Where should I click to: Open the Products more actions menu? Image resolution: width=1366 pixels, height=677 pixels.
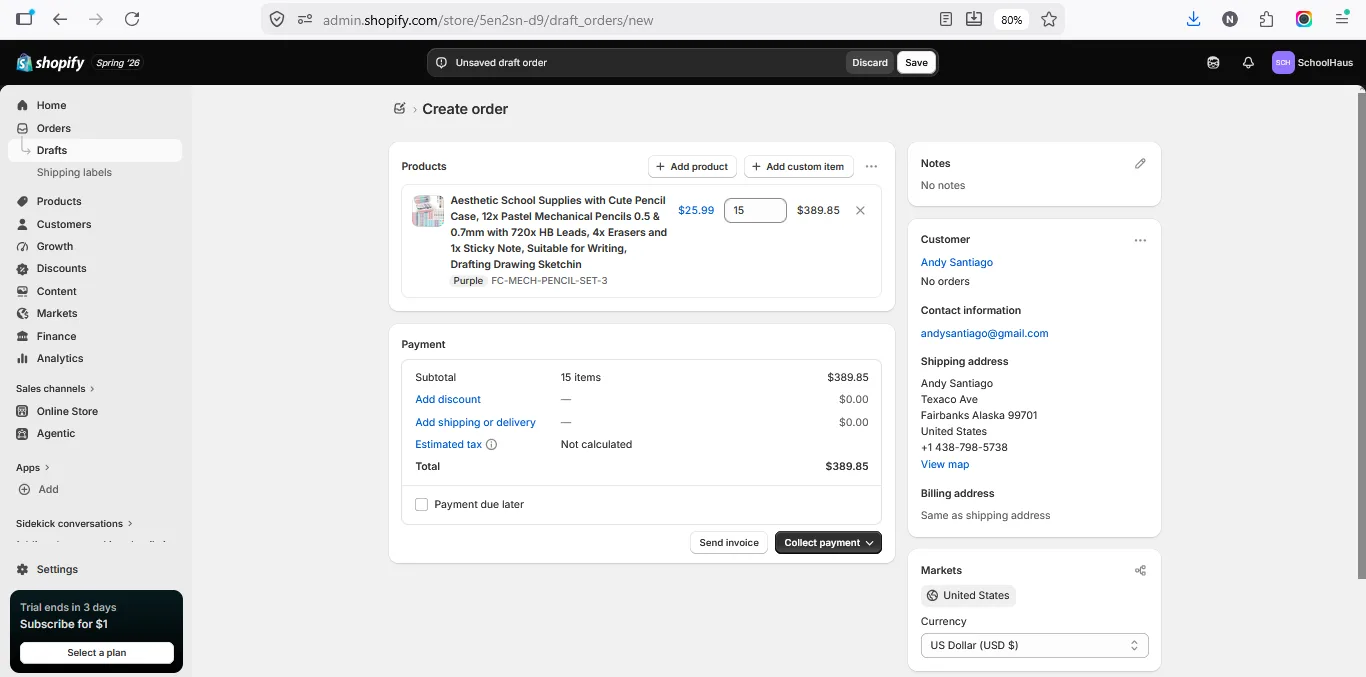click(x=871, y=166)
